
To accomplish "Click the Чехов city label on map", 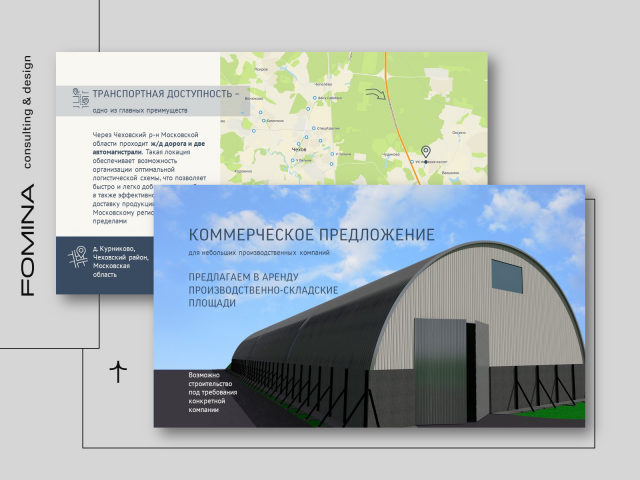I will pos(299,150).
